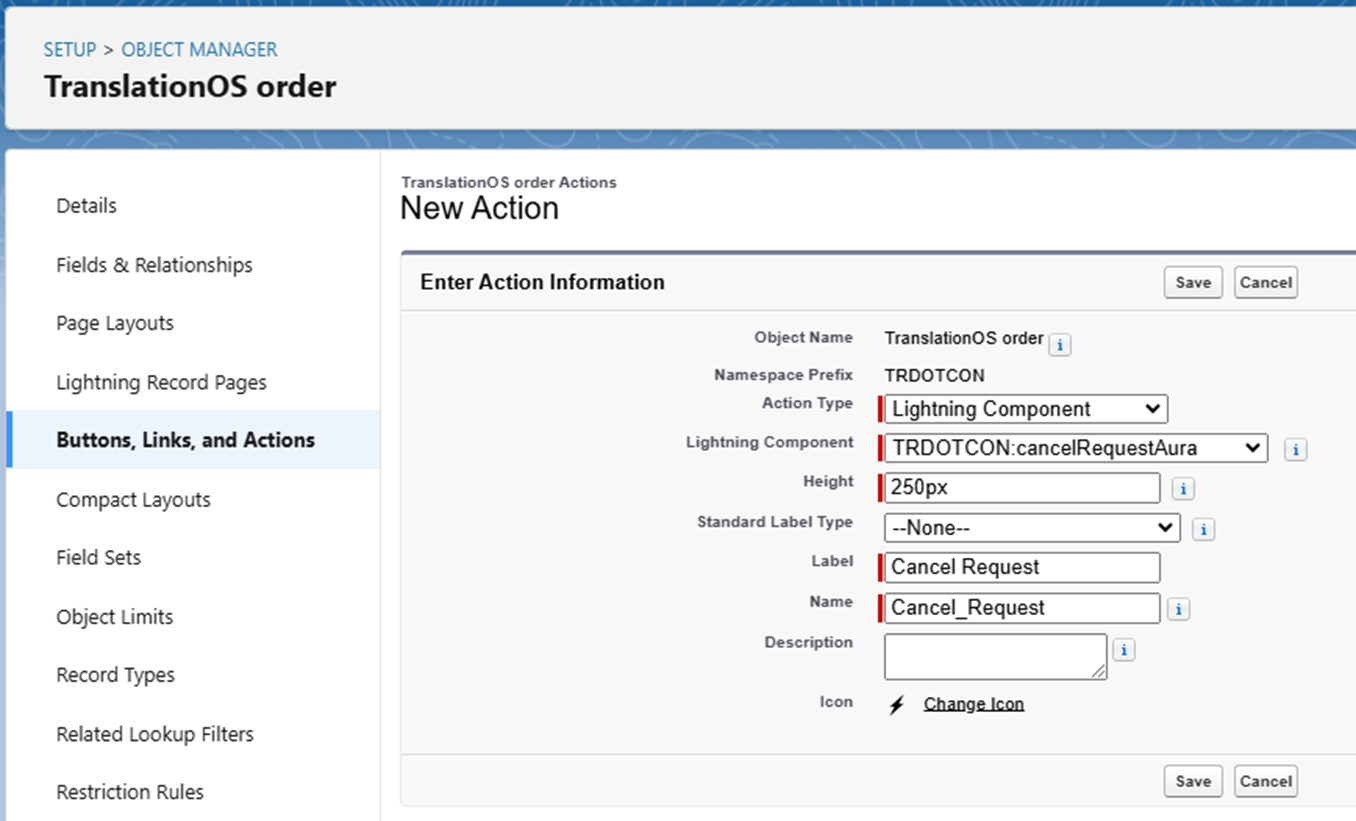The height and width of the screenshot is (821, 1356).
Task: Click the info icon beside Standard Label Type
Action: click(1204, 529)
